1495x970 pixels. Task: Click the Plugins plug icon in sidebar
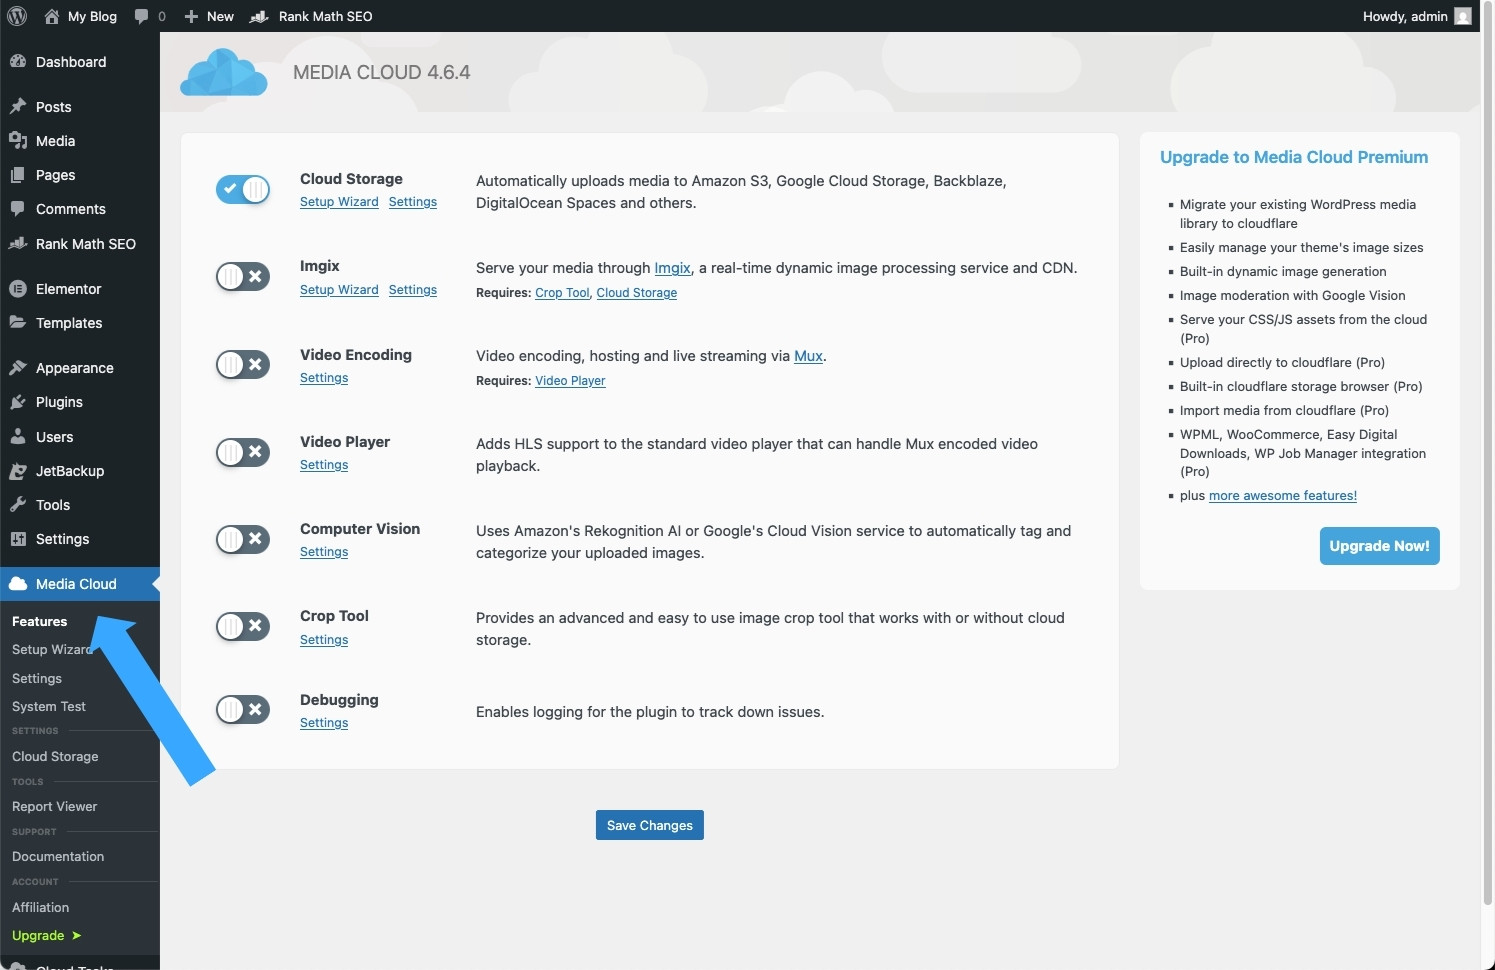(x=18, y=402)
